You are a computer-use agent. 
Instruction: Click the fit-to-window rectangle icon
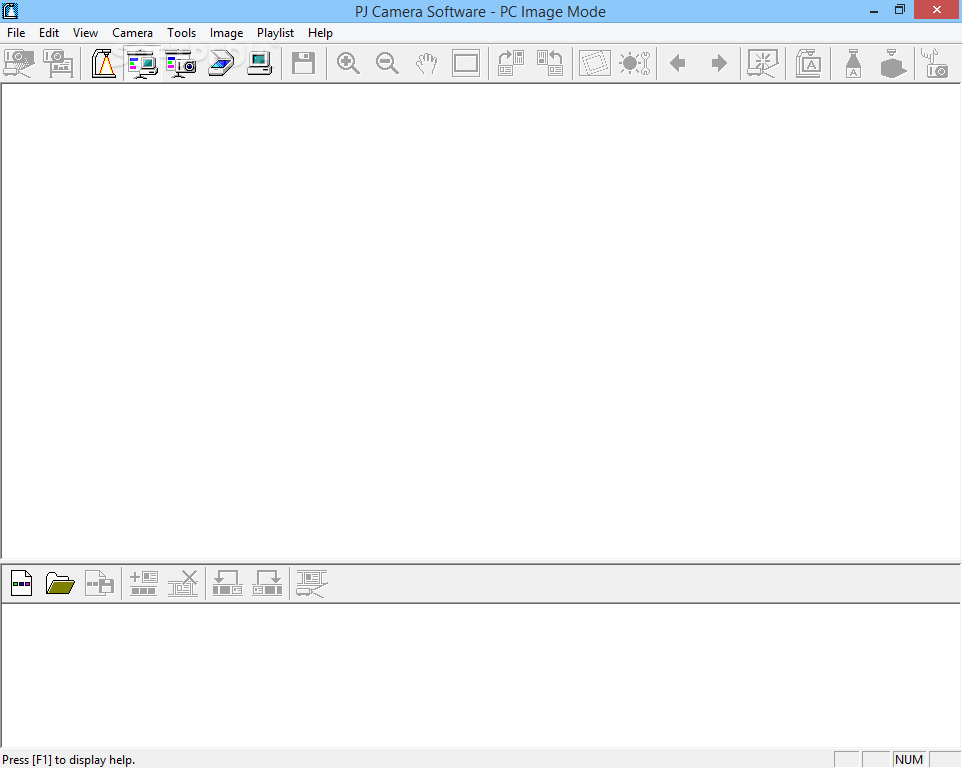(x=466, y=63)
